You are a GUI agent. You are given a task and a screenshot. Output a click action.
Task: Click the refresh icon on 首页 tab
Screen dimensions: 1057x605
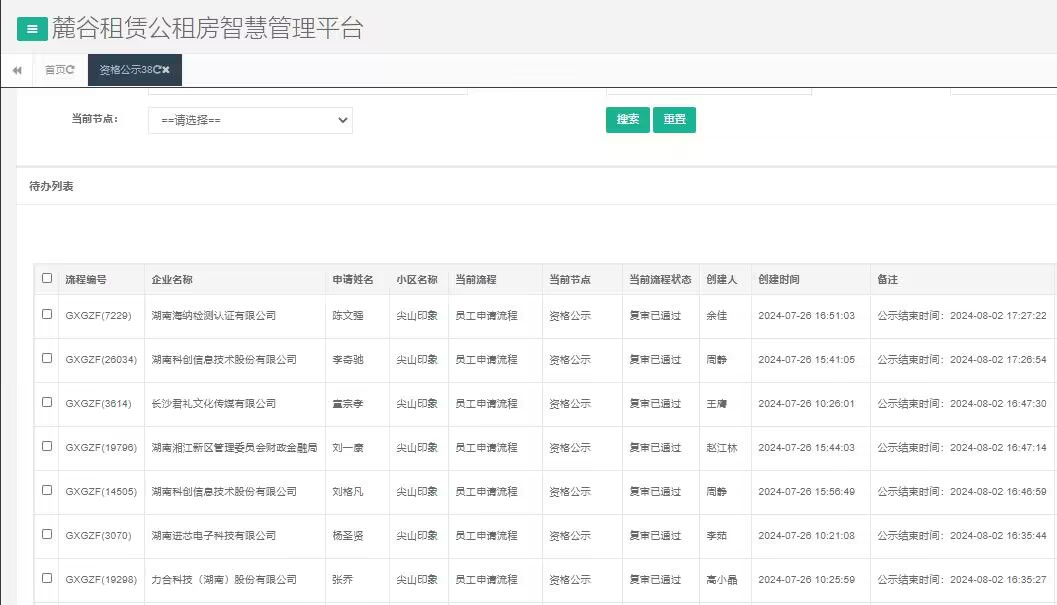pos(71,70)
